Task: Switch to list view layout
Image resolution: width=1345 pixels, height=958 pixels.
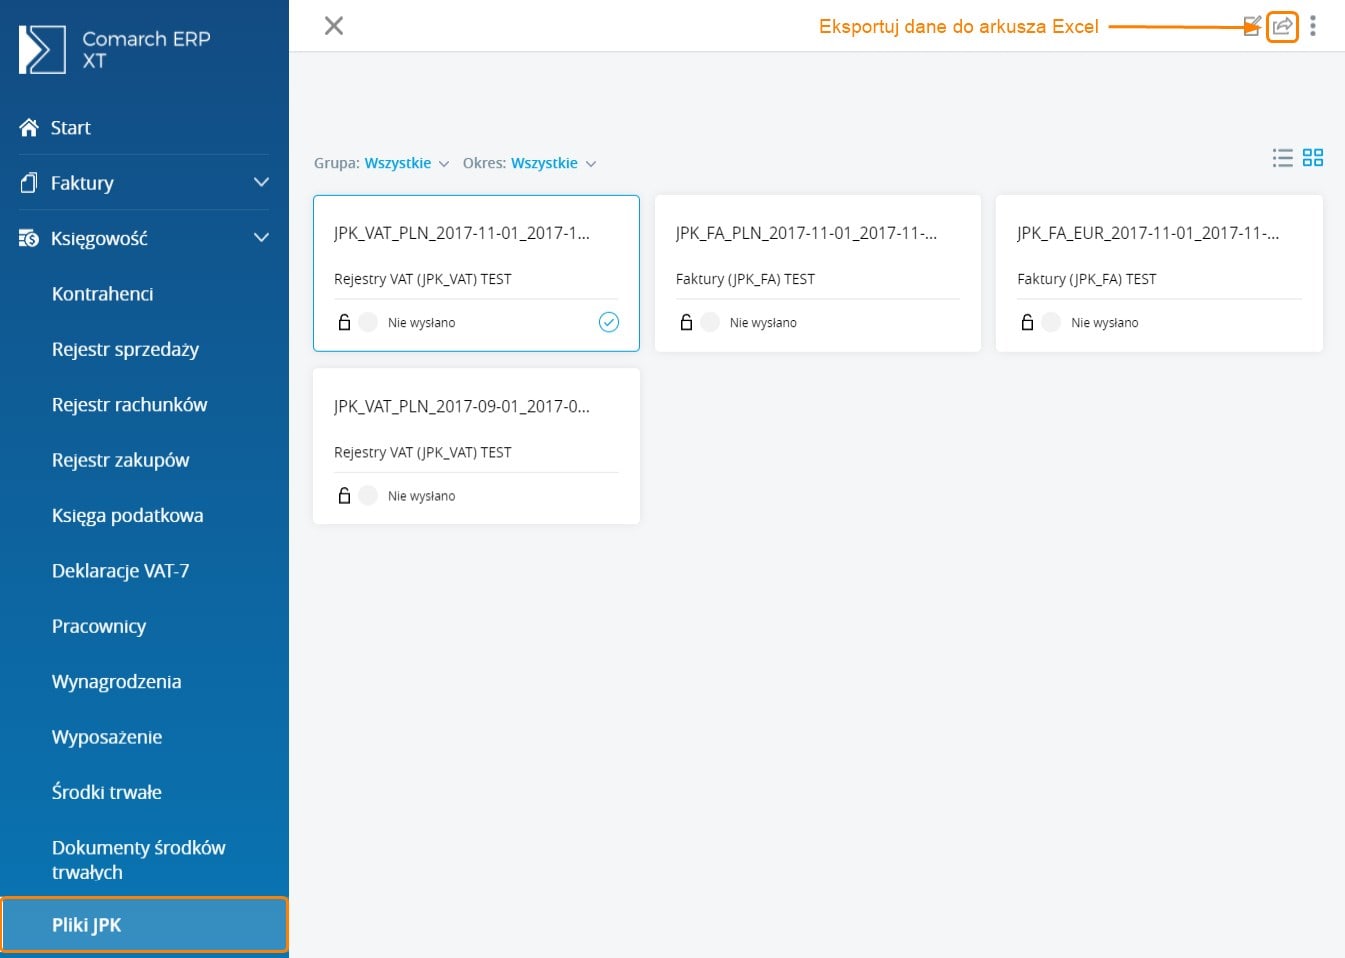Action: 1282,158
